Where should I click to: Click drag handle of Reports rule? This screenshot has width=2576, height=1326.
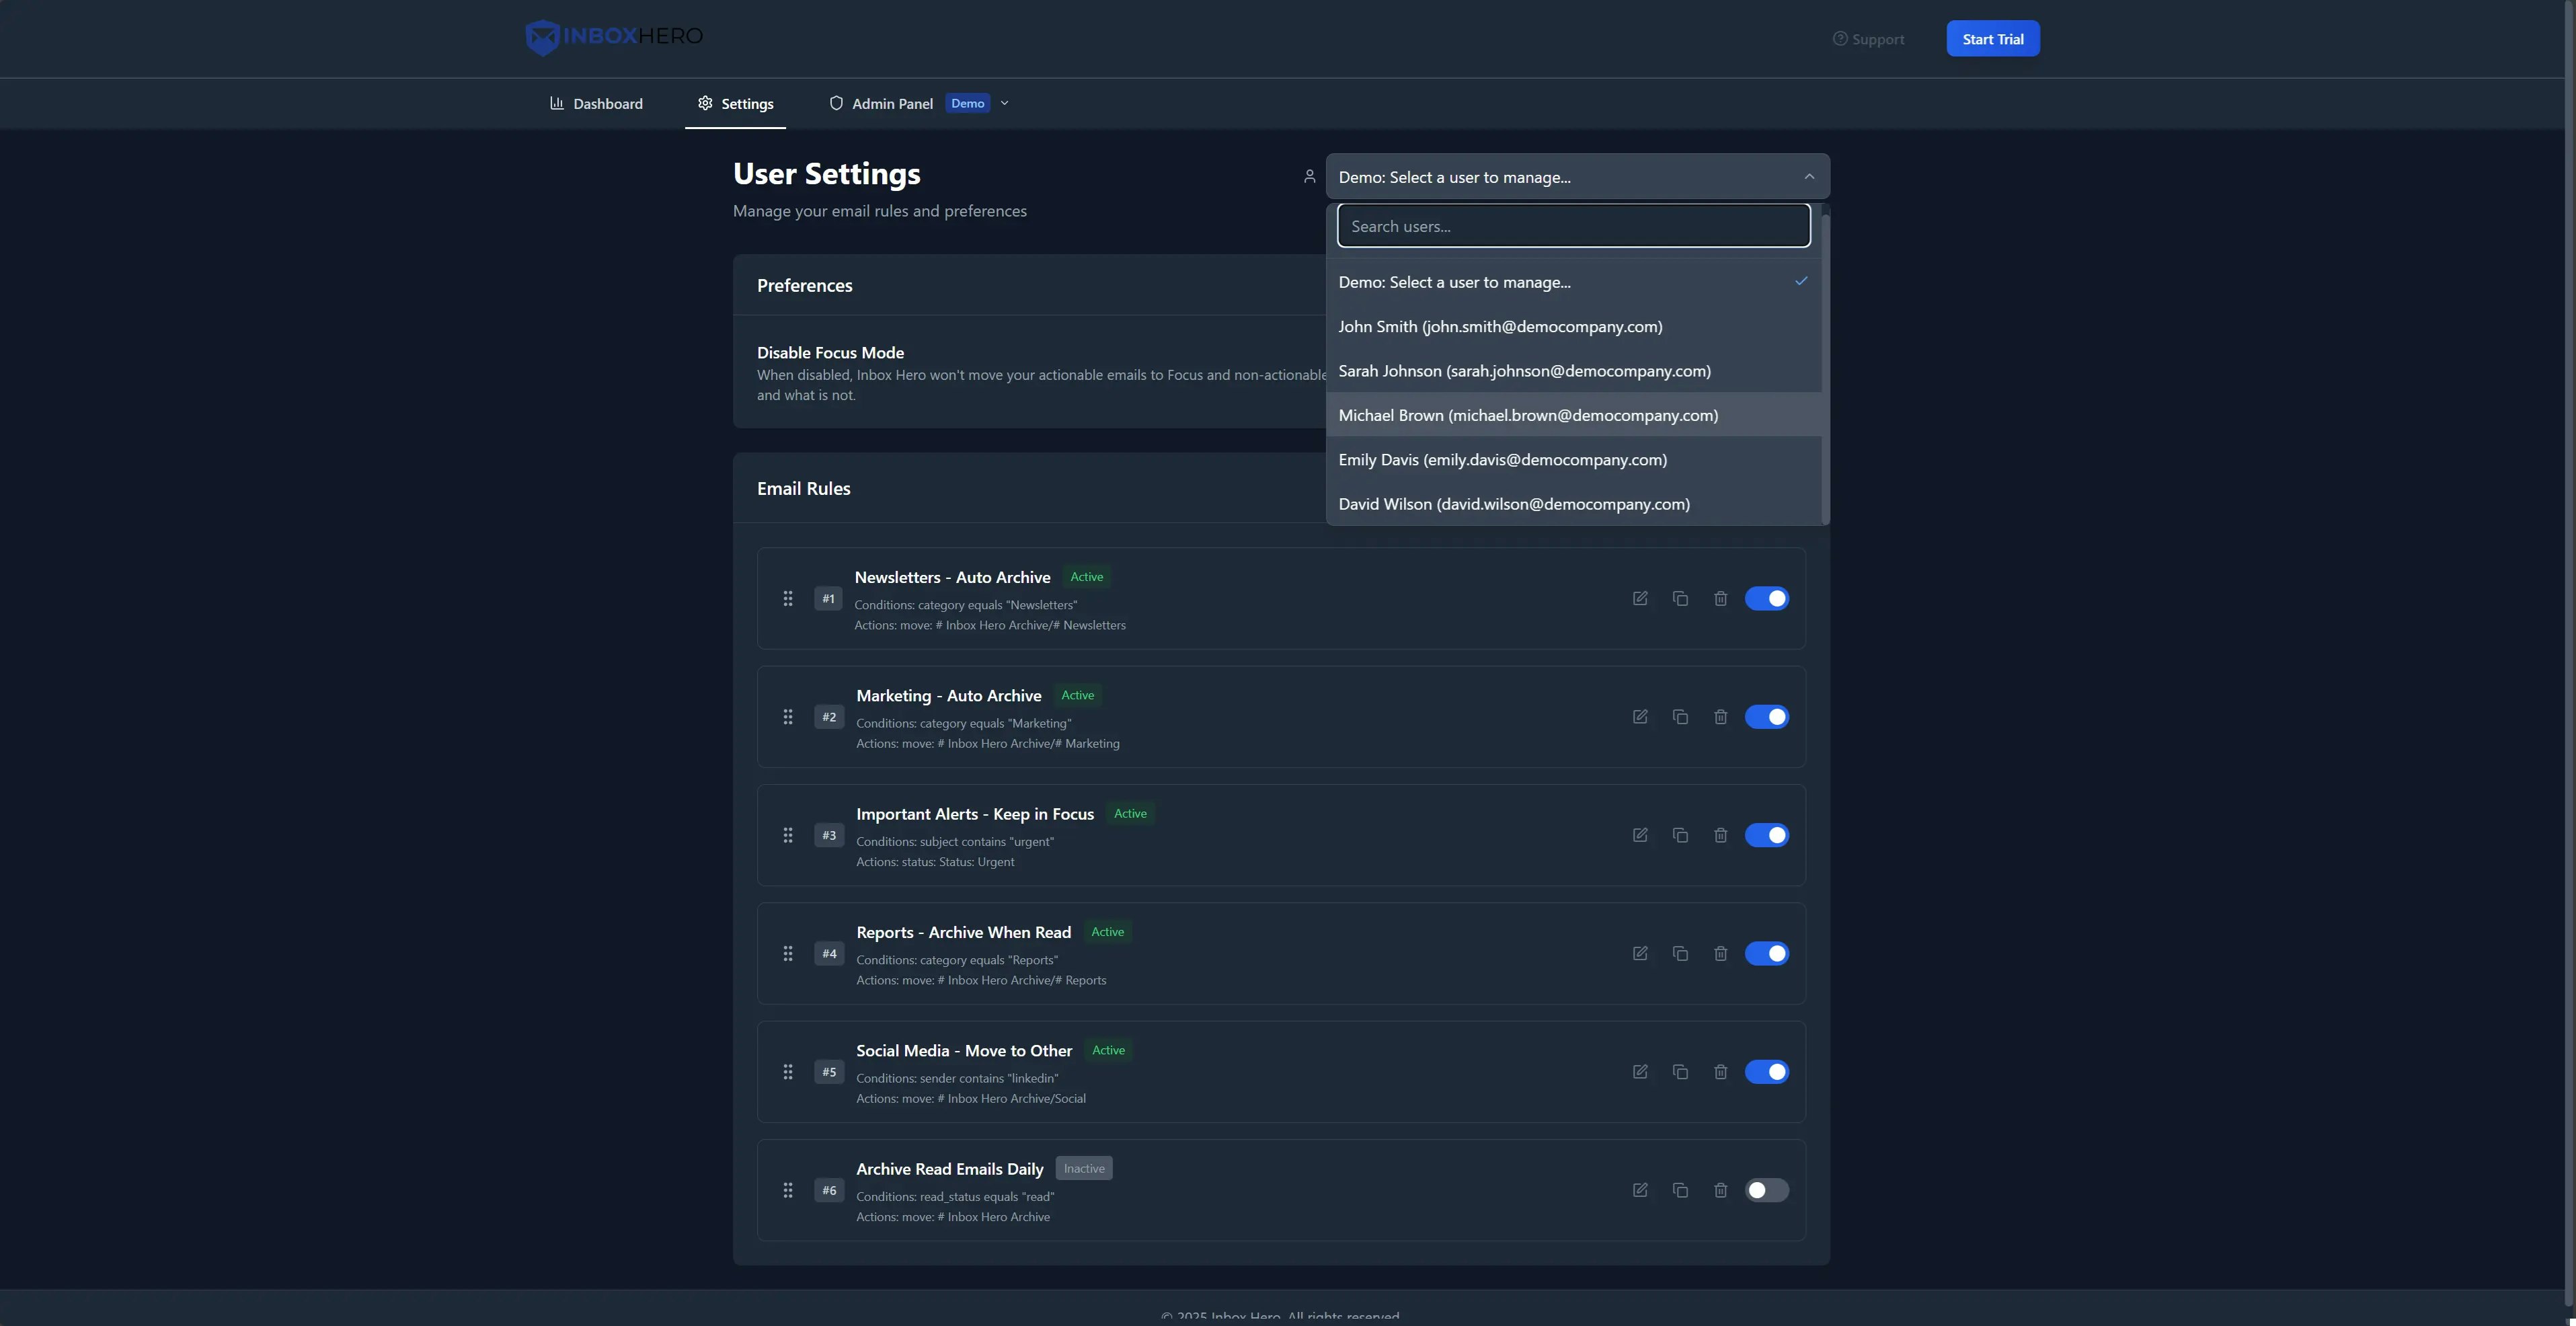click(788, 954)
